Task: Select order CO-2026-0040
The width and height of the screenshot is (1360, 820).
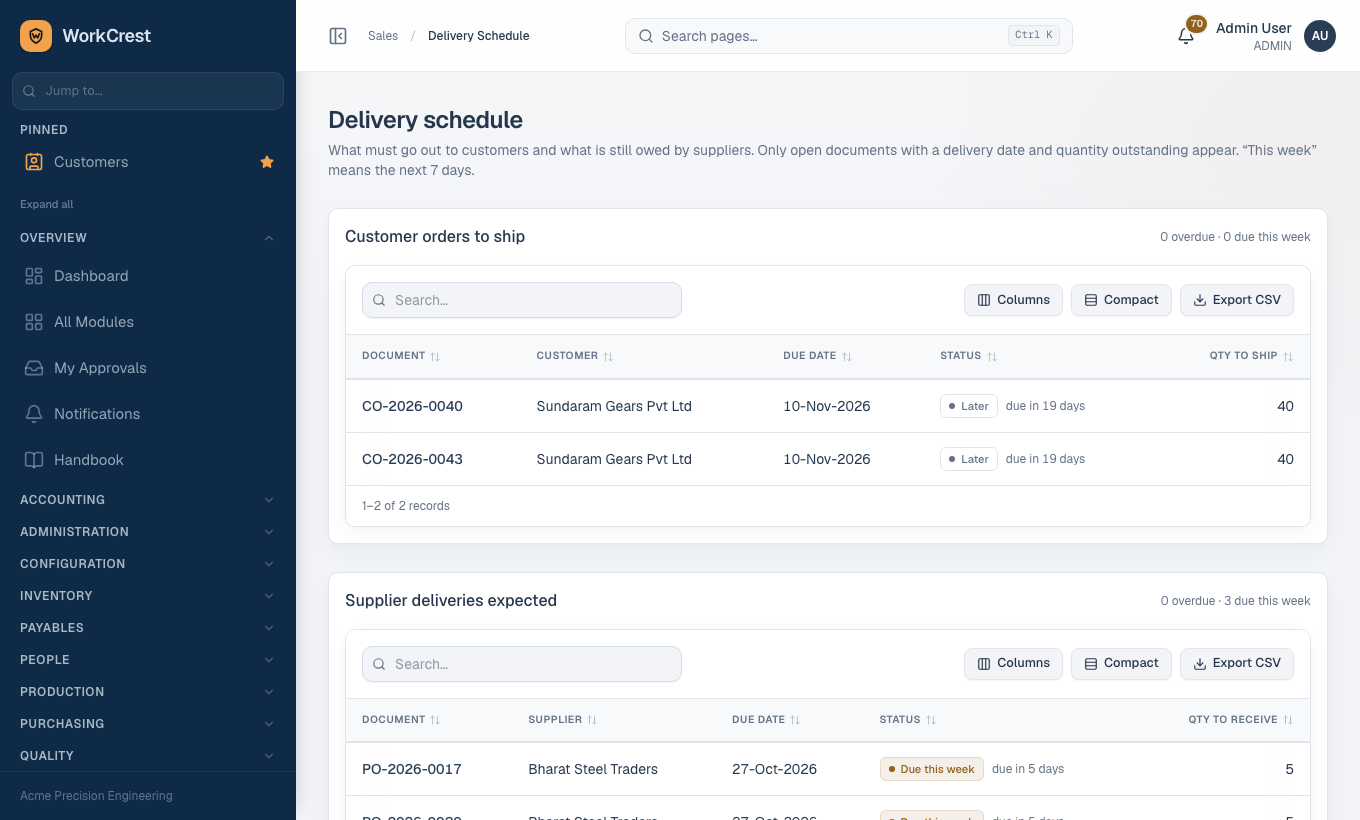Action: (x=412, y=406)
